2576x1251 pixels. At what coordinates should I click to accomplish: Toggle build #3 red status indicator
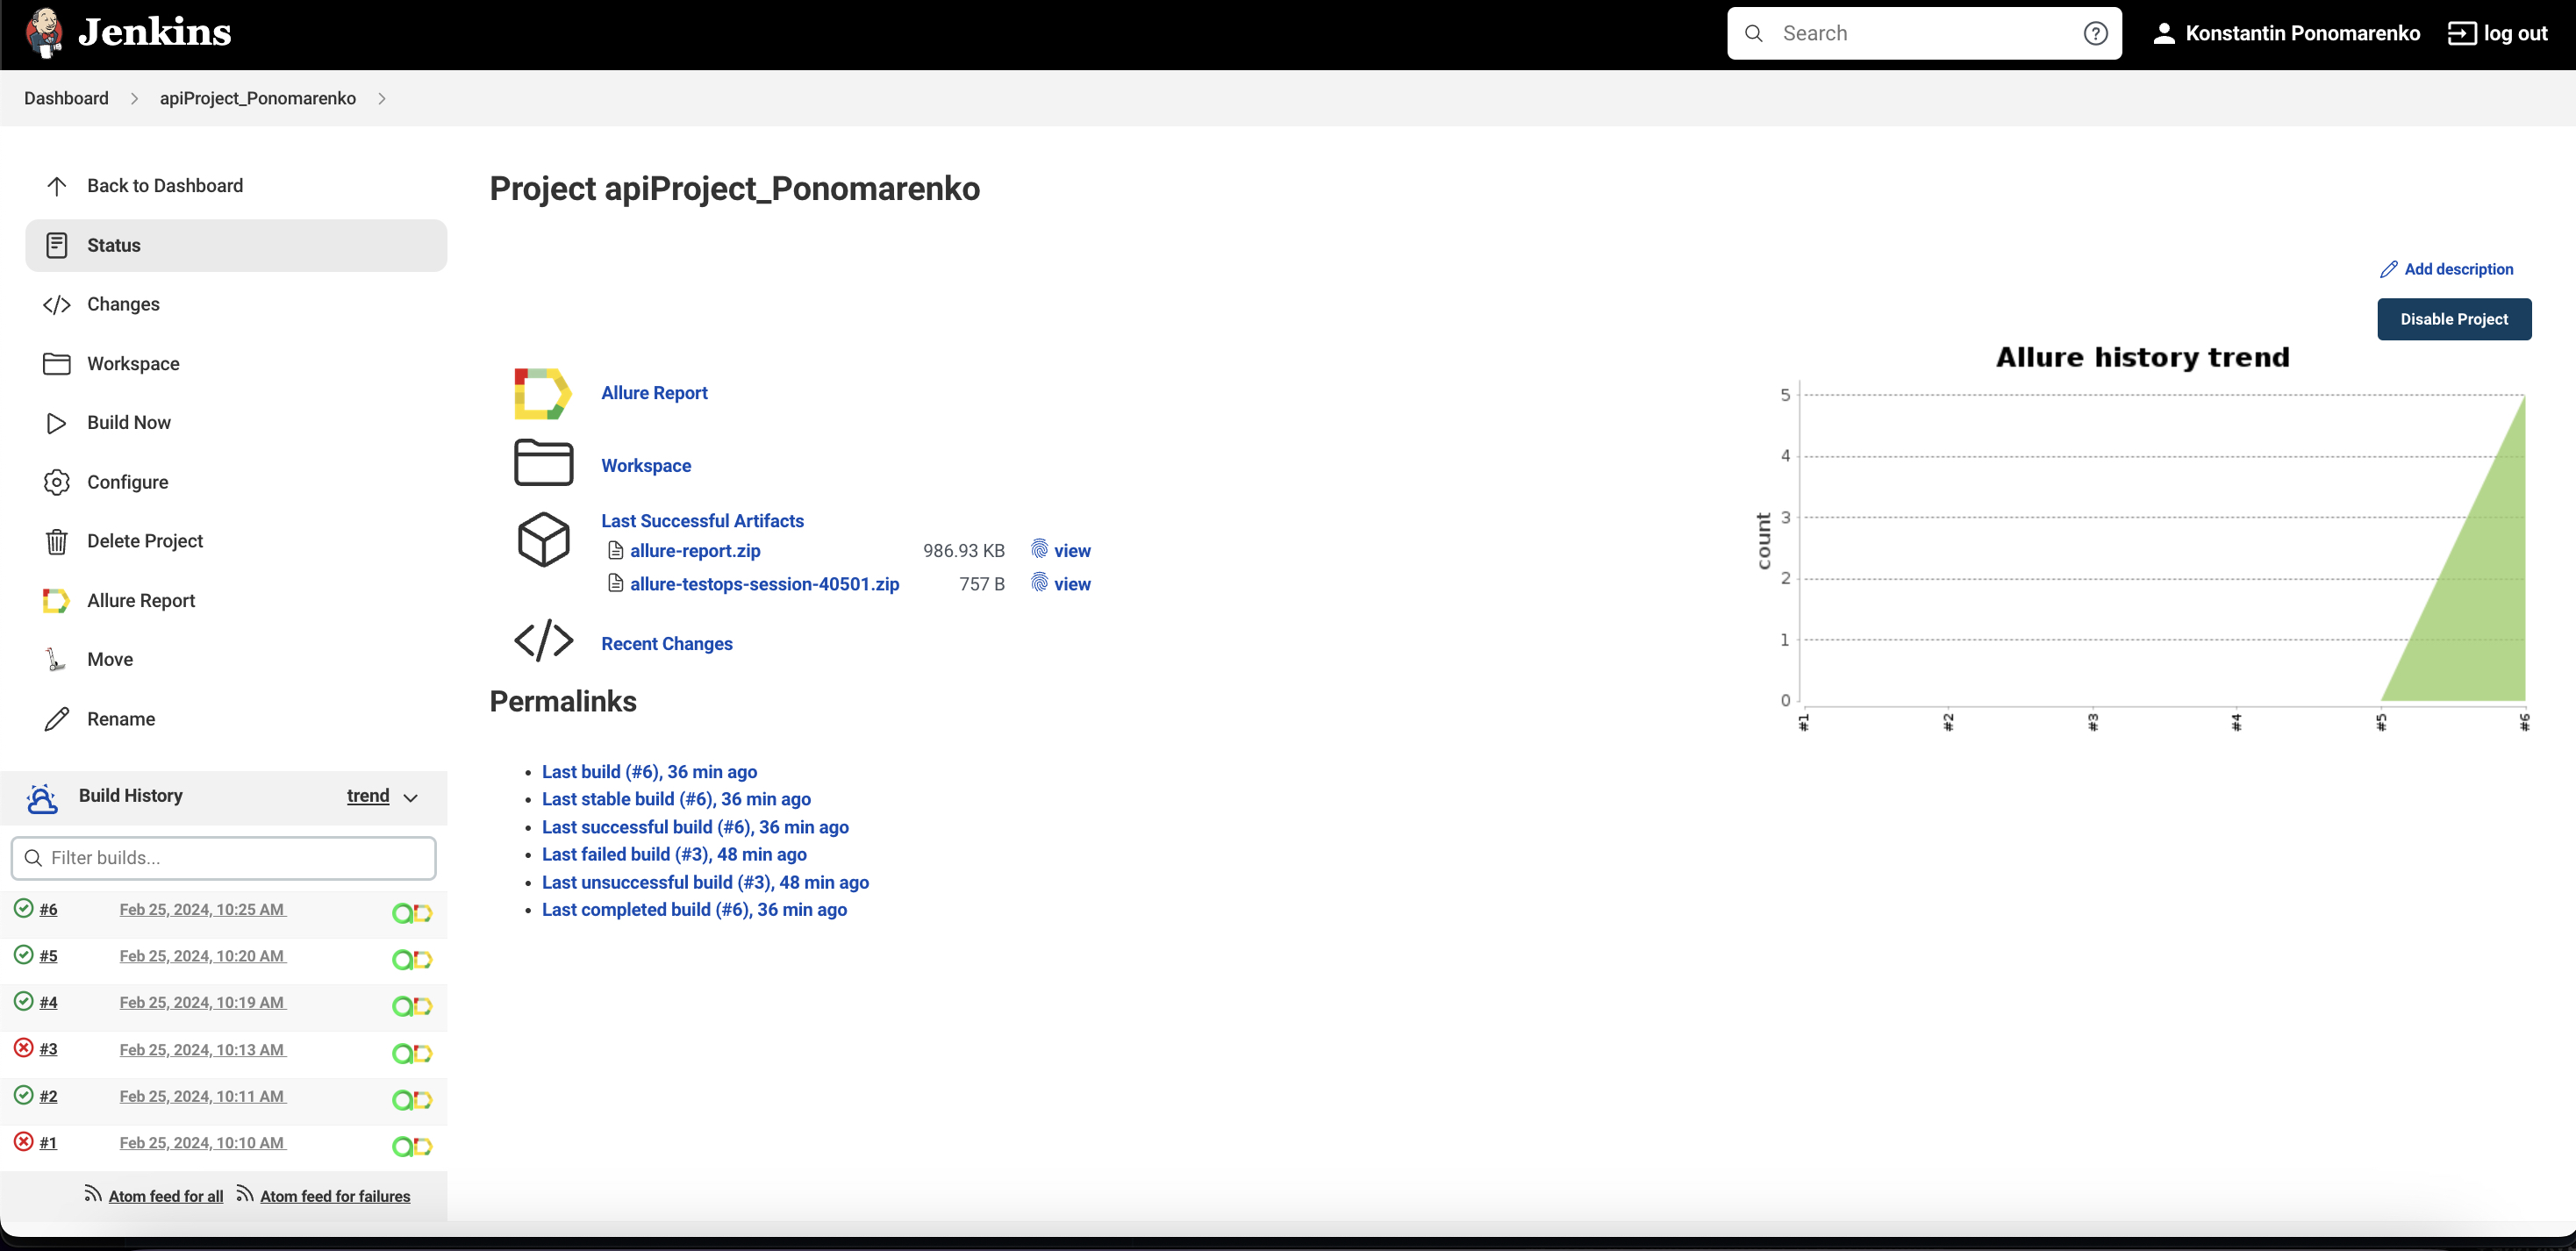point(23,1049)
